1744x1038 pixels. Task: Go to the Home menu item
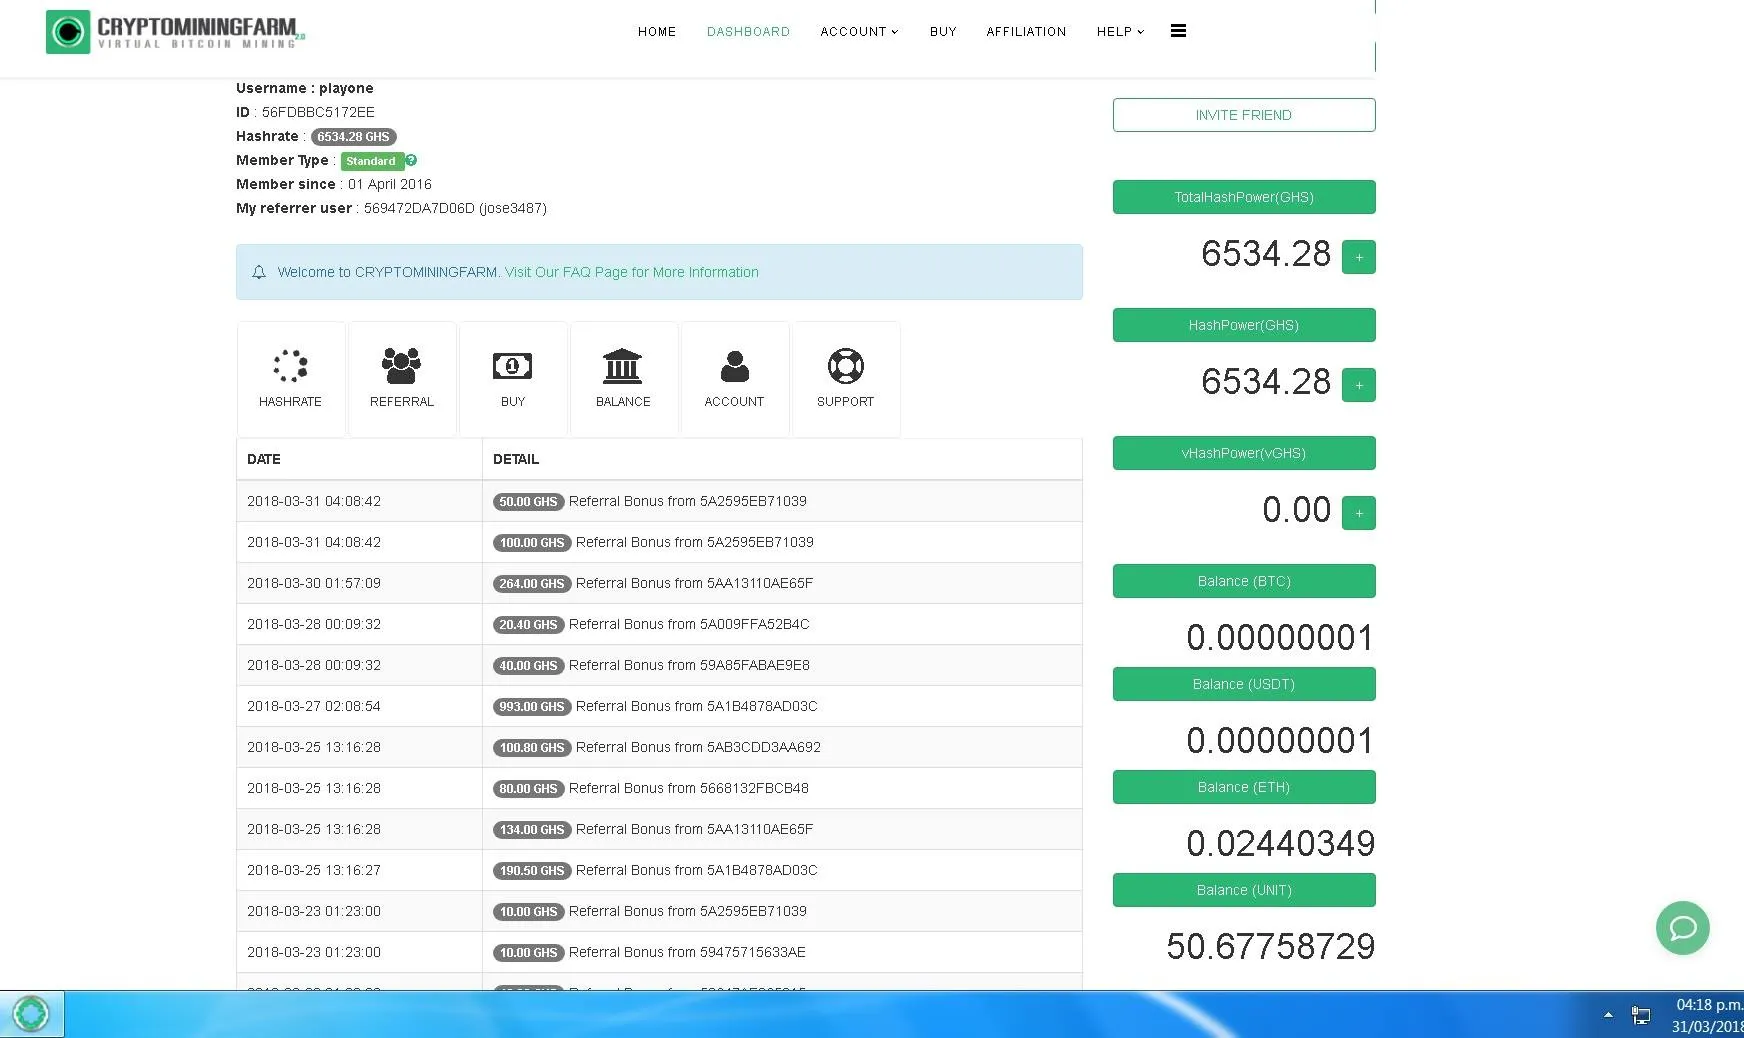coord(657,32)
